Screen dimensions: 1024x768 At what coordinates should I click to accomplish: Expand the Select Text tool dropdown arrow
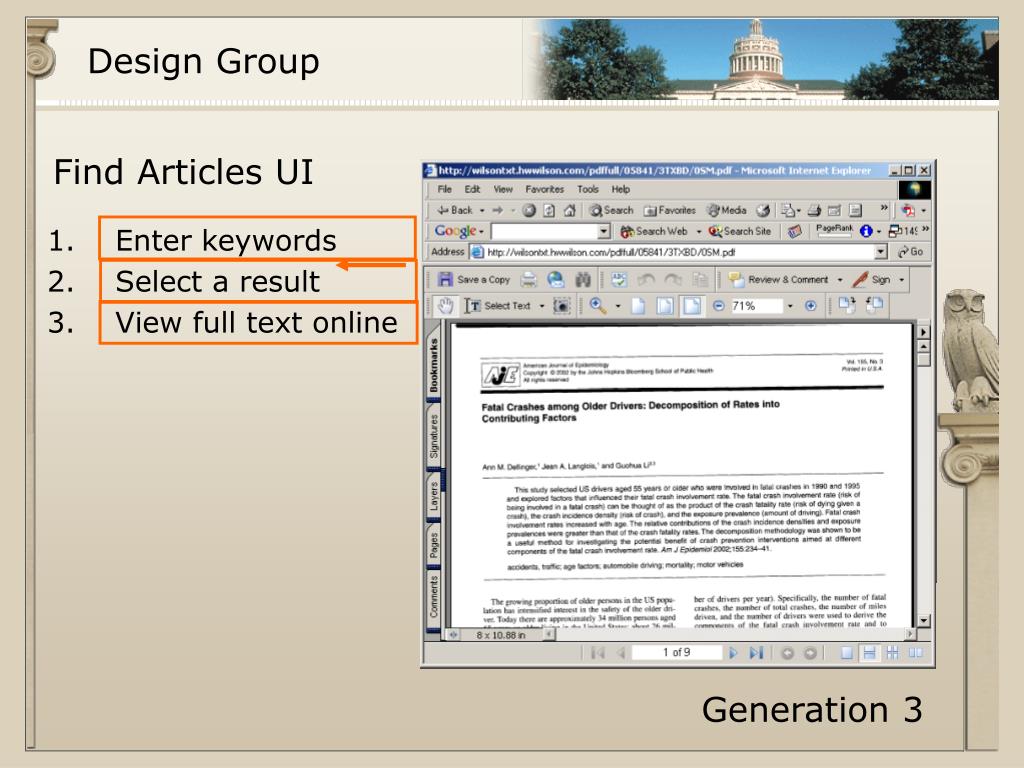[541, 305]
